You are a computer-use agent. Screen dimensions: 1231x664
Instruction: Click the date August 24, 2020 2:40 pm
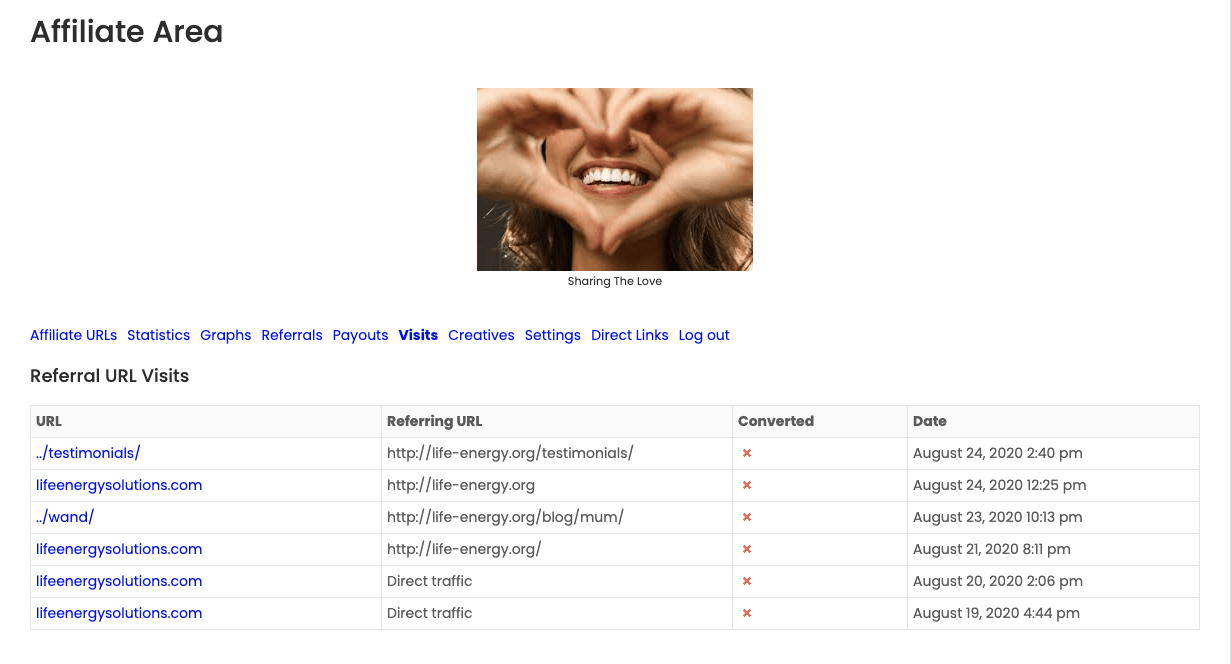pyautogui.click(x=998, y=453)
